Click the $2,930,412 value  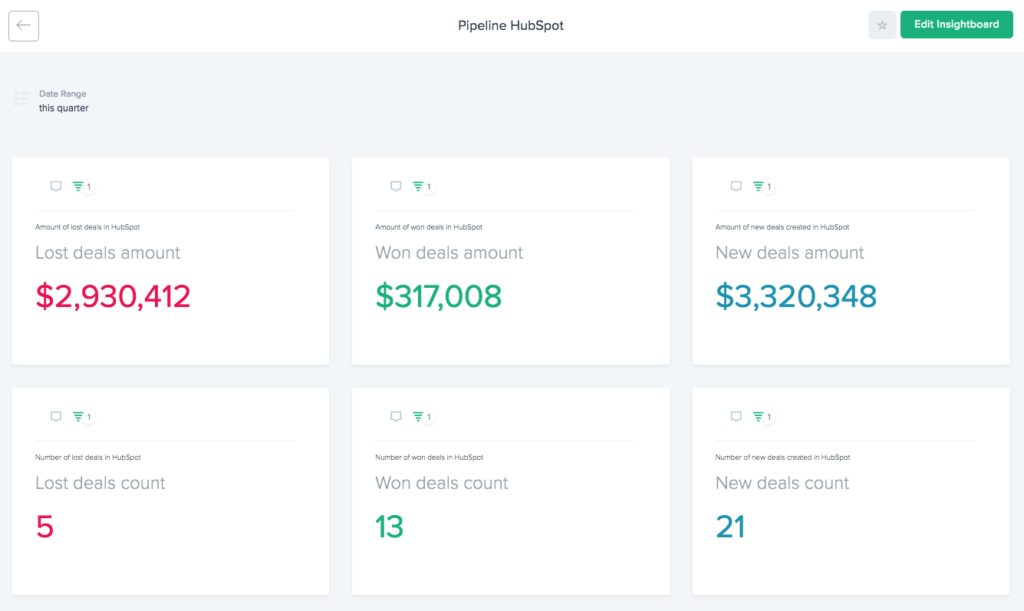(x=113, y=296)
